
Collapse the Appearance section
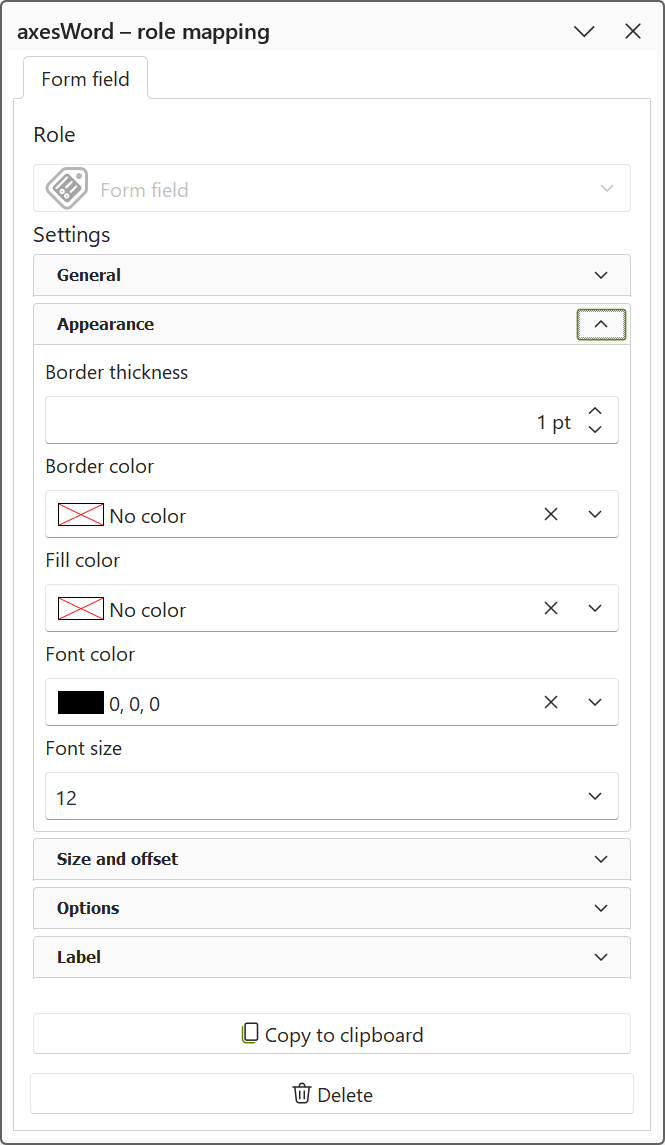pos(601,324)
